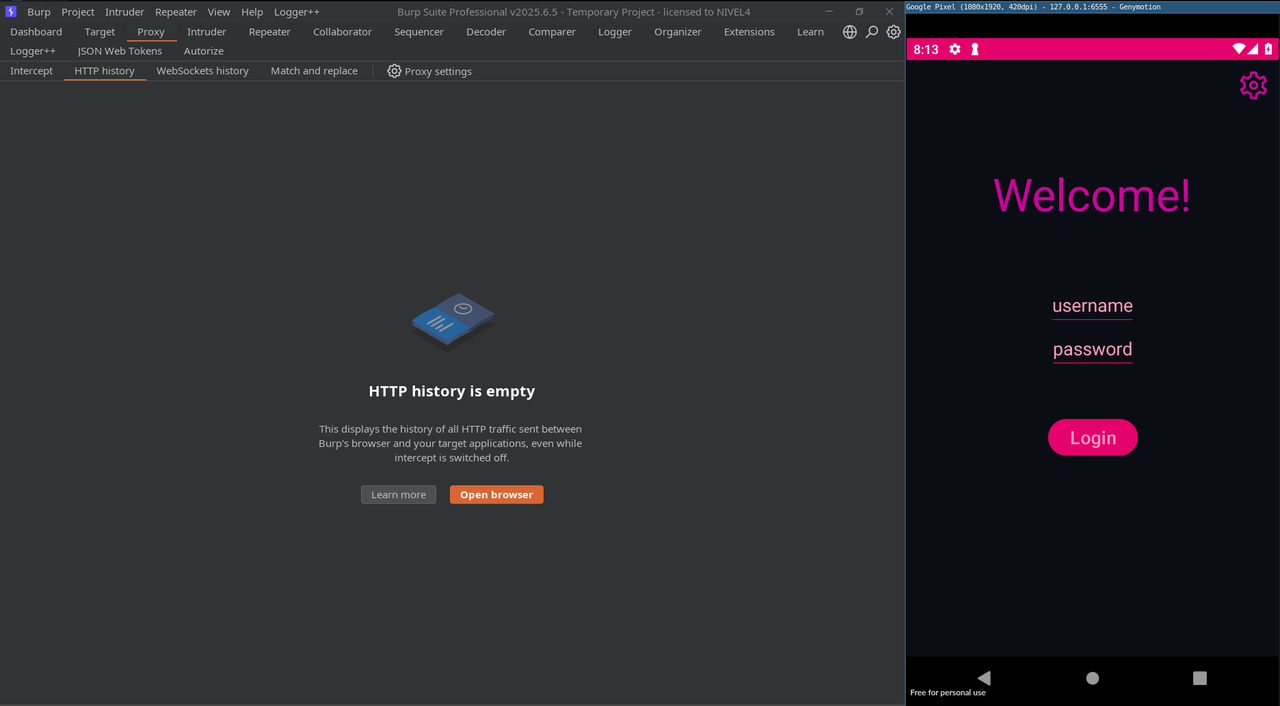This screenshot has height=706, width=1280.
Task: Open the Comparer tab
Action: tap(552, 32)
